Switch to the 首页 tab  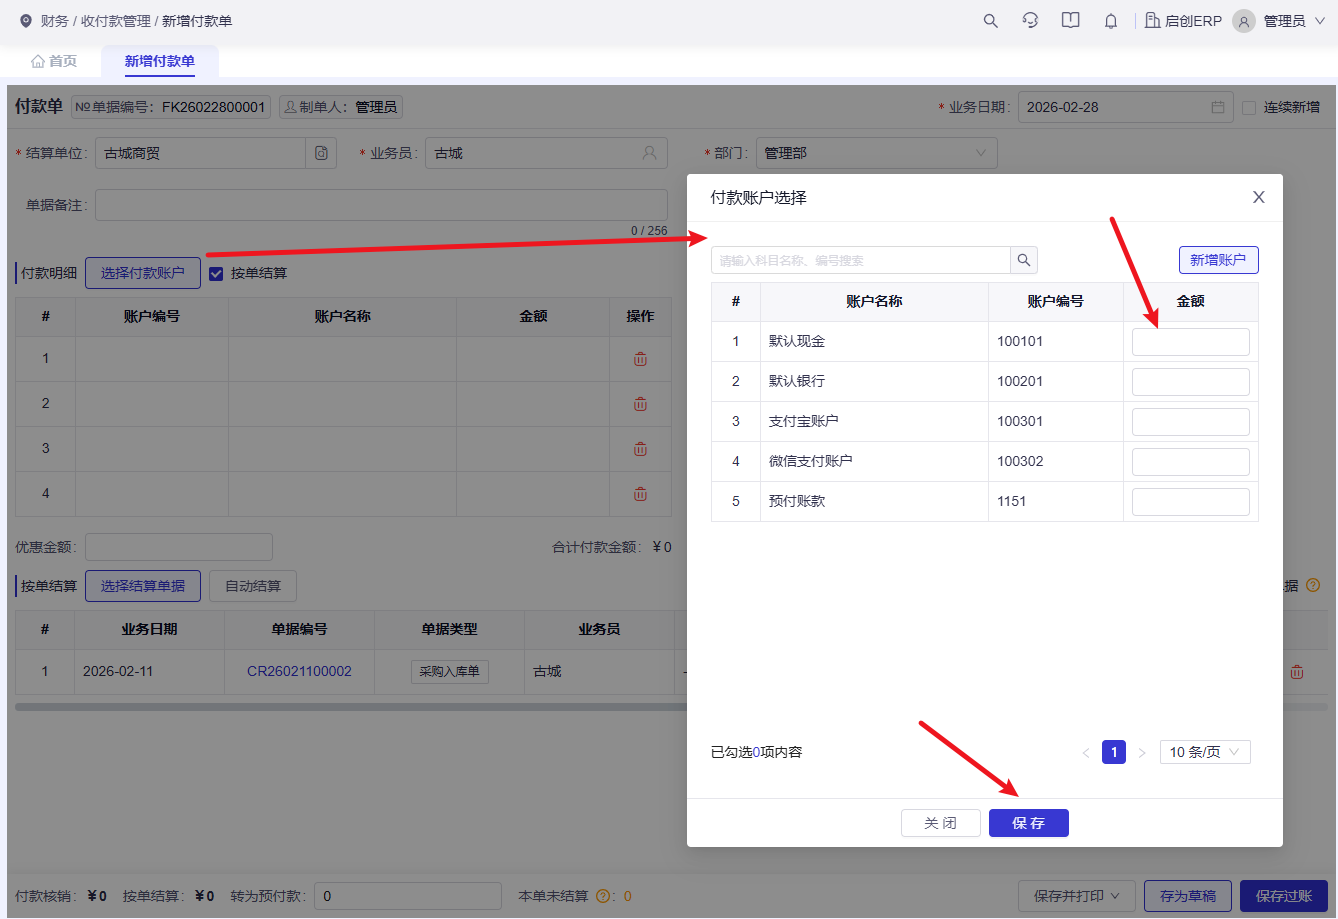(54, 61)
